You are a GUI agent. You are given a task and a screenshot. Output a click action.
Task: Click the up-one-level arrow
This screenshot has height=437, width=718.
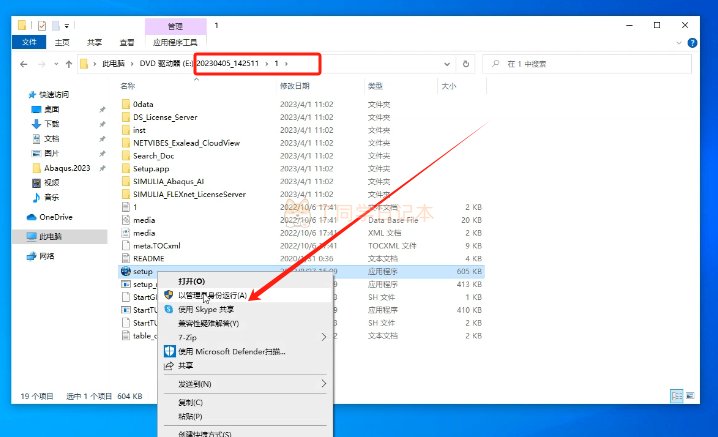[x=84, y=64]
